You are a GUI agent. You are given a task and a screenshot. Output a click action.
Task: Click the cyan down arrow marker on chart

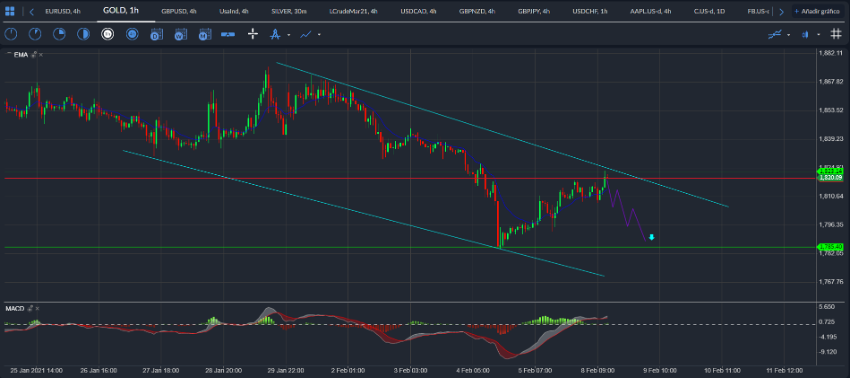click(652, 237)
